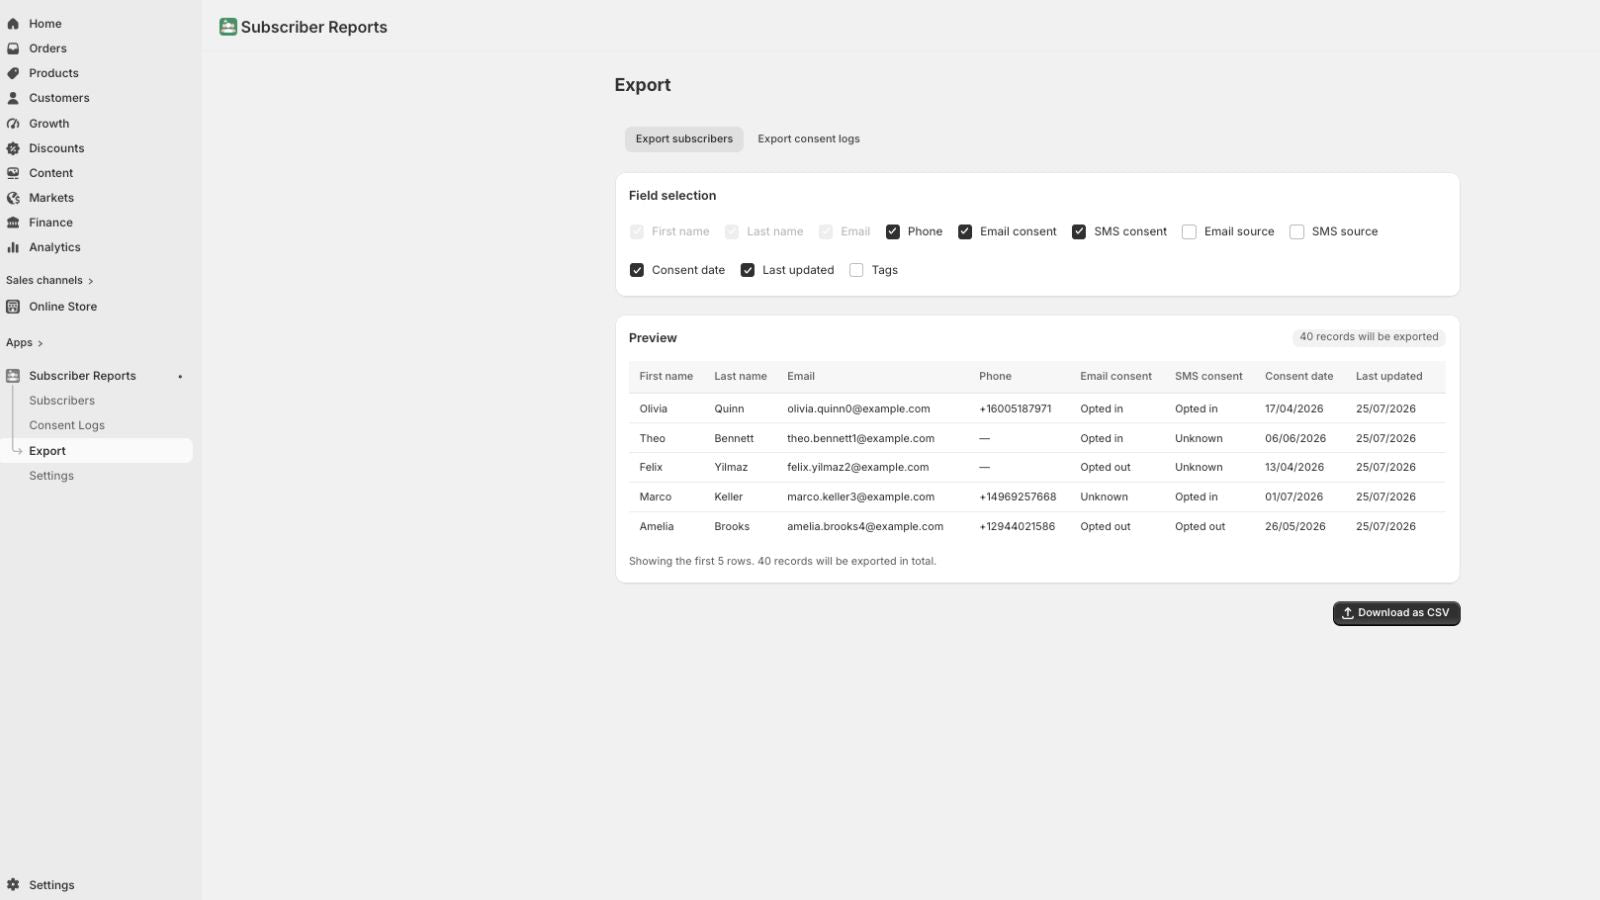This screenshot has width=1600, height=900.
Task: Click consent date 26/05/2026
Action: tap(1295, 527)
